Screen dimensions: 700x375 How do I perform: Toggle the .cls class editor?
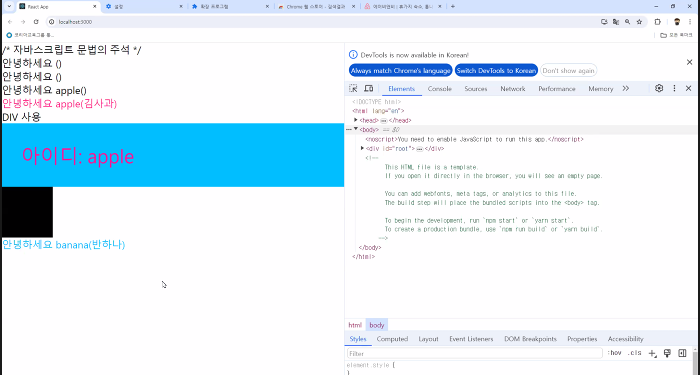click(x=634, y=353)
